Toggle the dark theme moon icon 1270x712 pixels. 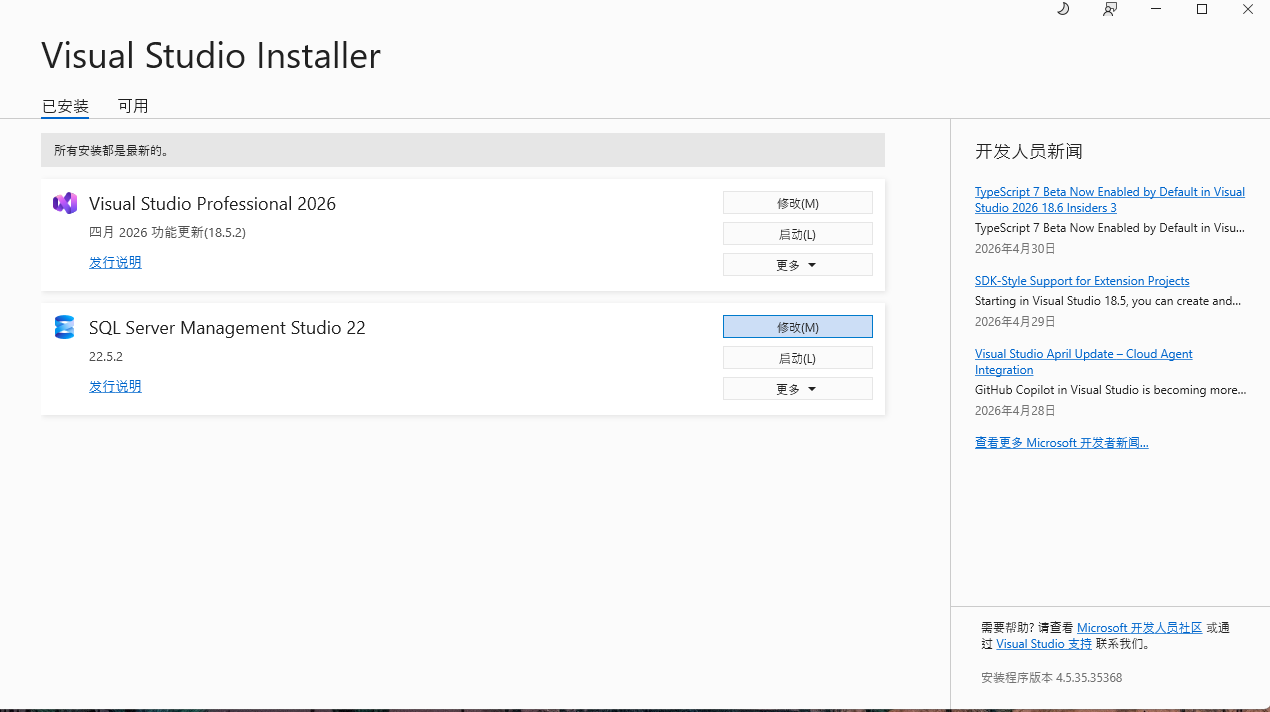click(1063, 9)
